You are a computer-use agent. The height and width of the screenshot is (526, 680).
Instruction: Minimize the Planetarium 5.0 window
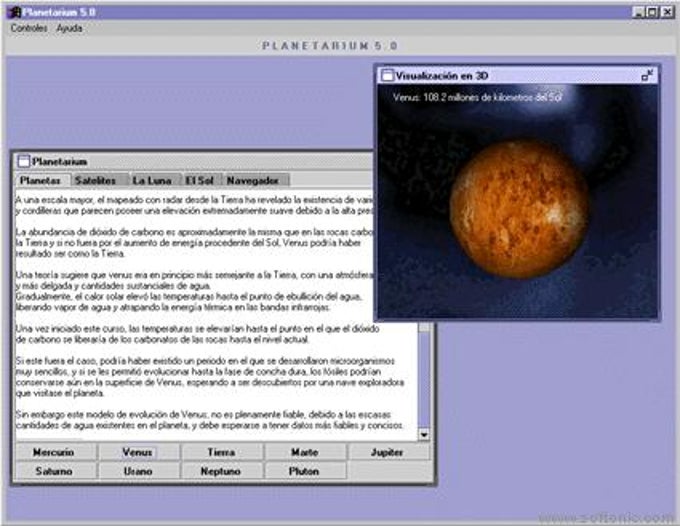pyautogui.click(x=638, y=12)
